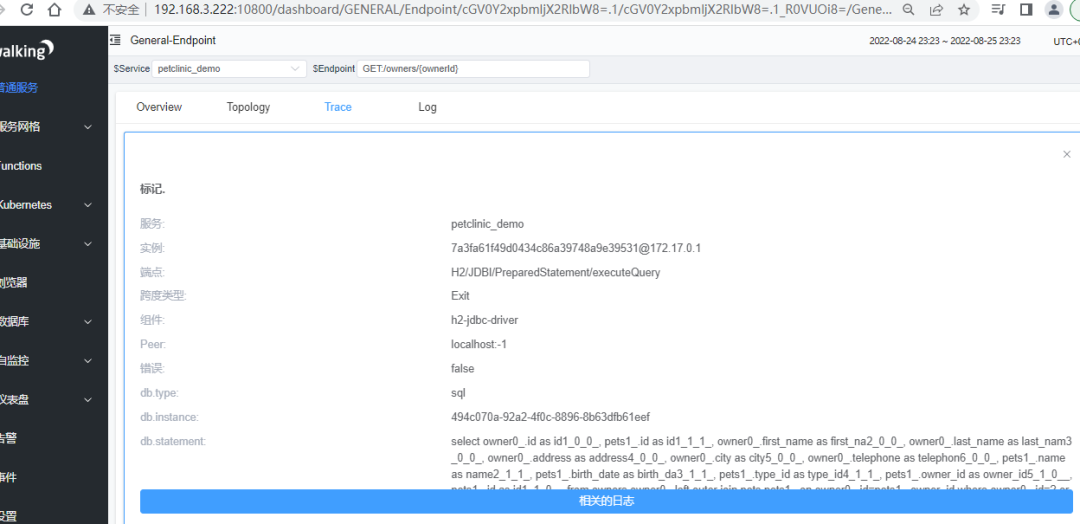Click the Peer value localhost:-1

(479, 344)
